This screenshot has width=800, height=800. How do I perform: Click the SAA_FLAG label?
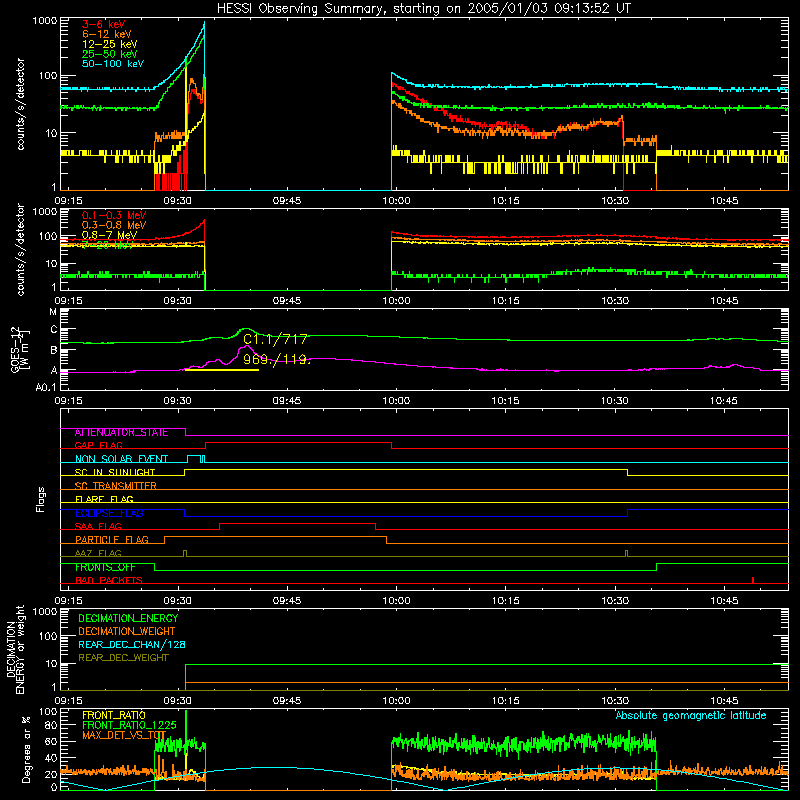98,526
